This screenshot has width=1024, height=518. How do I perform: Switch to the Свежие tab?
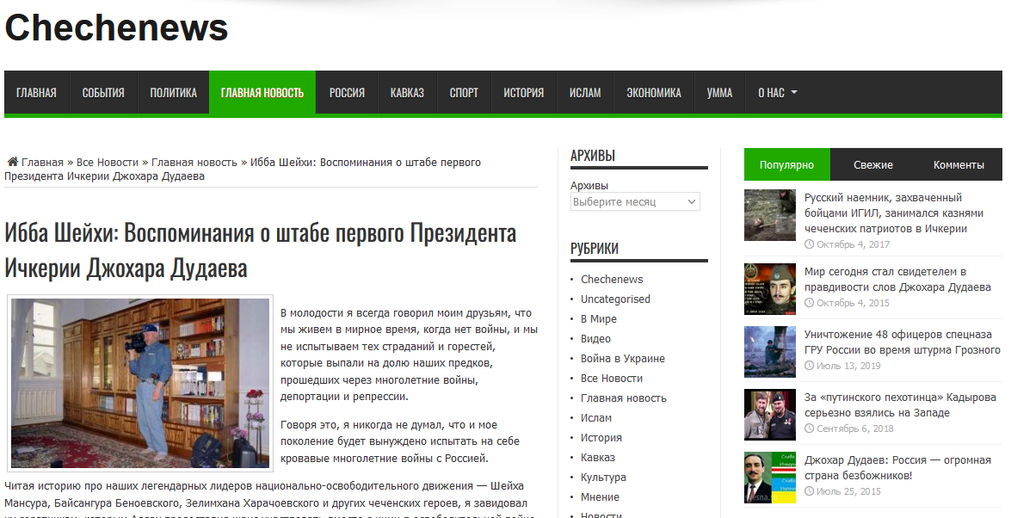click(872, 165)
